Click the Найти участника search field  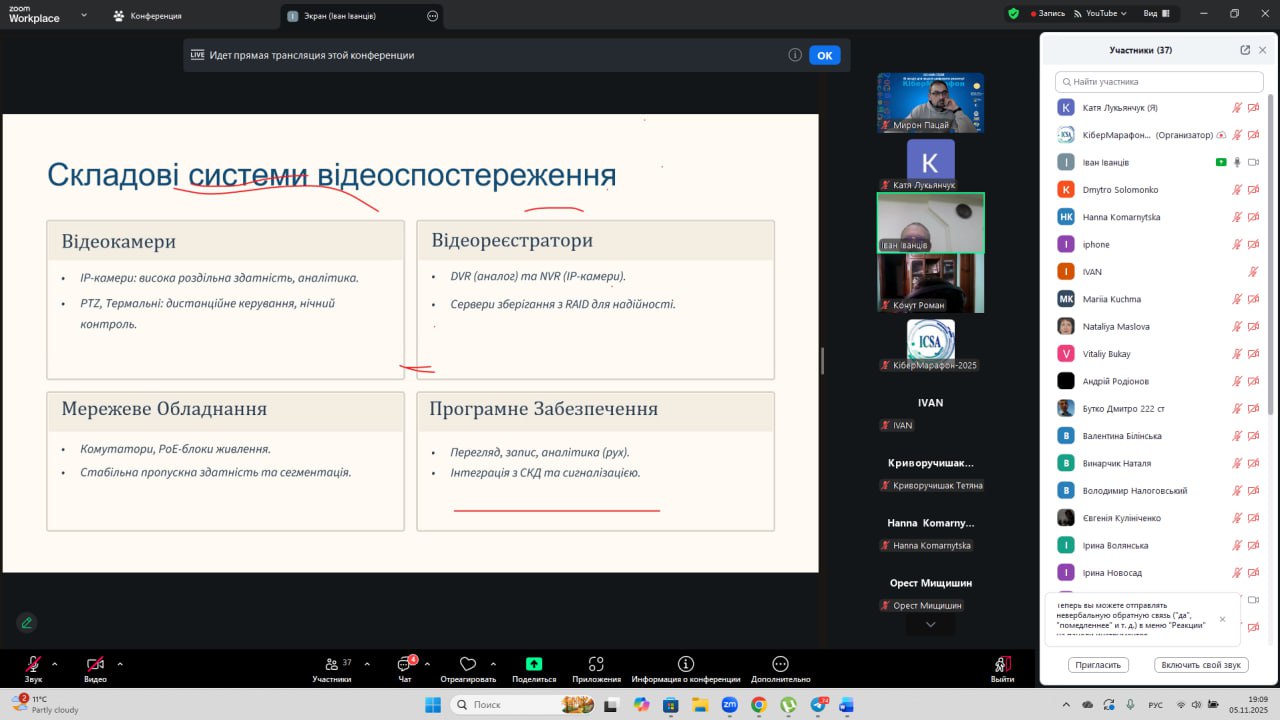pyautogui.click(x=1158, y=82)
